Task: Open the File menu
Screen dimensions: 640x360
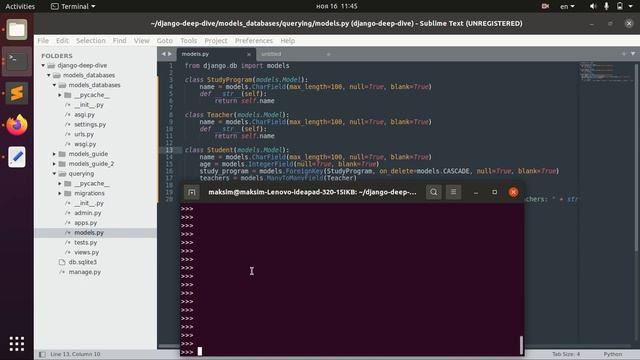Action: [x=43, y=40]
